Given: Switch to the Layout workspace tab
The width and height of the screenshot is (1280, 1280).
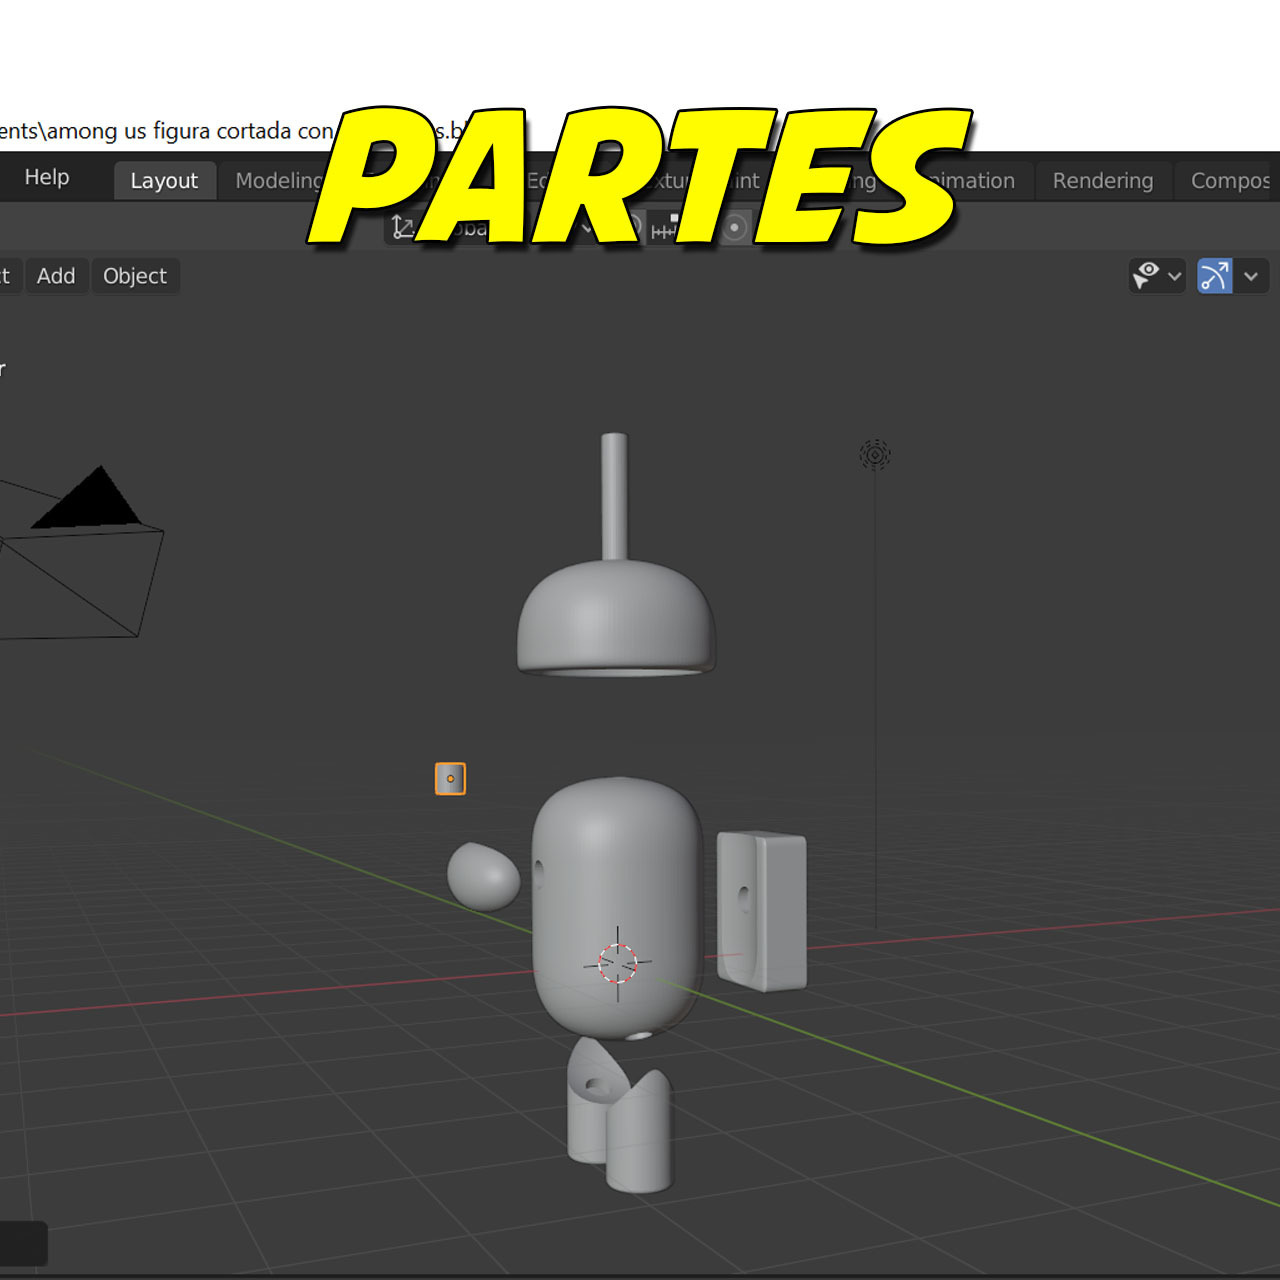Looking at the screenshot, I should click(164, 180).
